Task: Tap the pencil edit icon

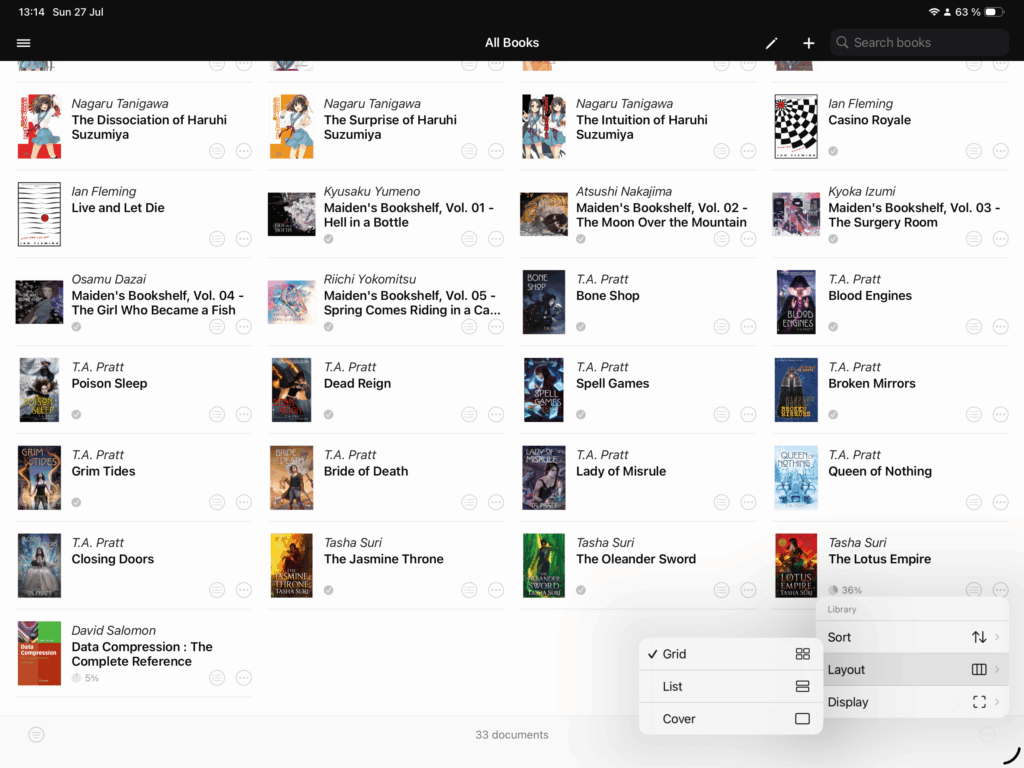Action: pyautogui.click(x=771, y=43)
